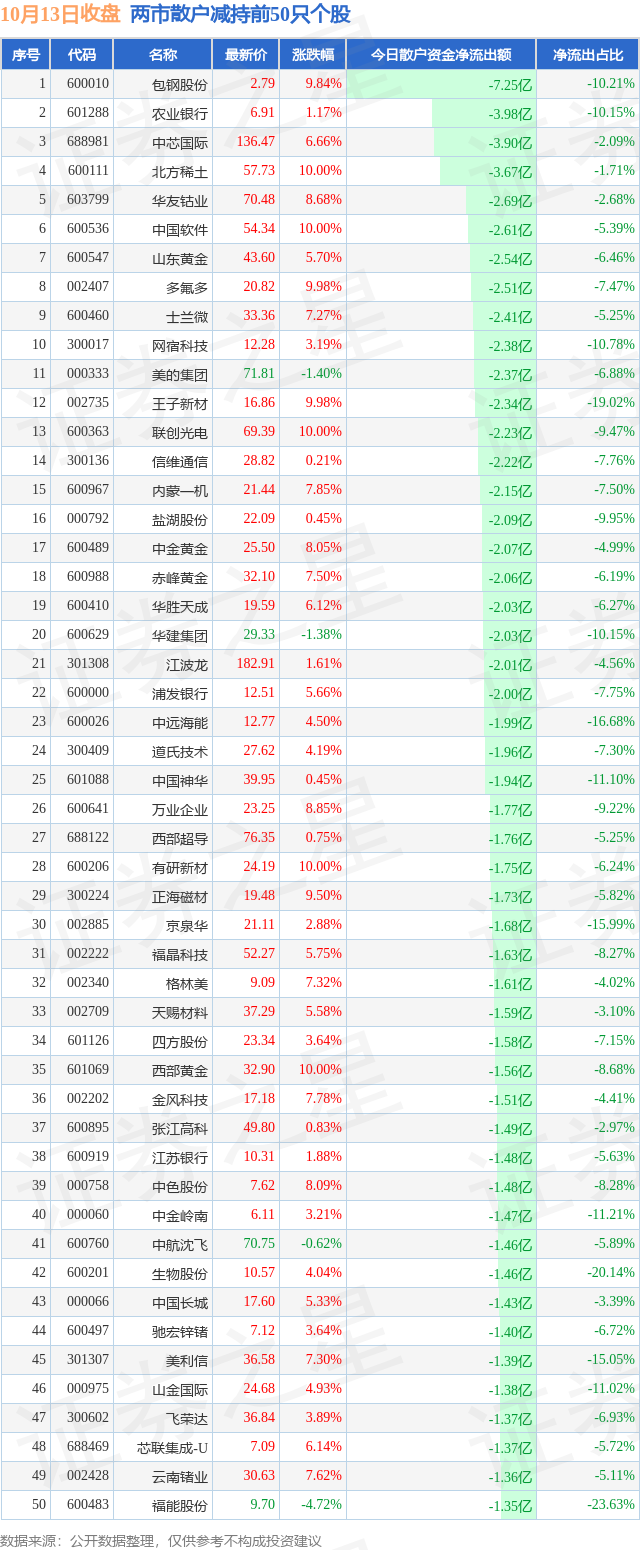The height and width of the screenshot is (1550, 640).
Task: Click stock name 道氏技术
Action: pyautogui.click(x=180, y=752)
